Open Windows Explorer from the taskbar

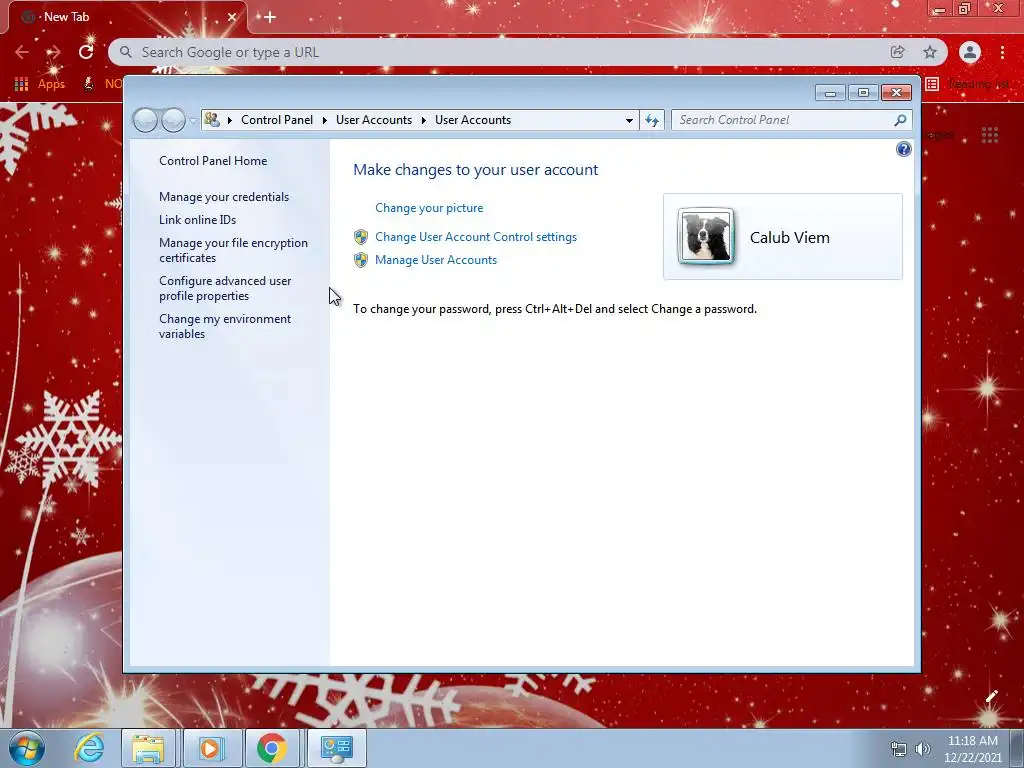tap(148, 748)
